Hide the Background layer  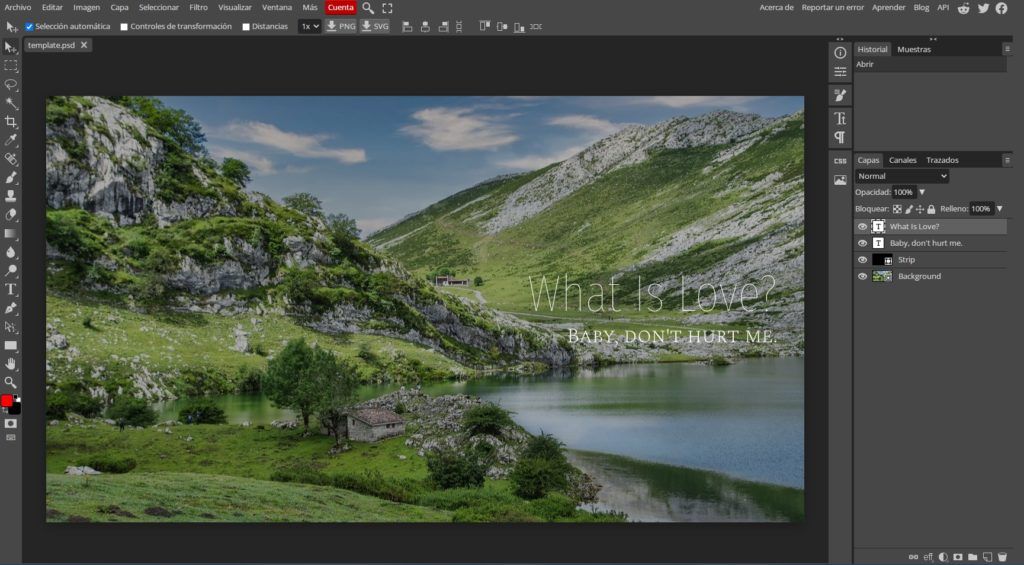point(862,276)
